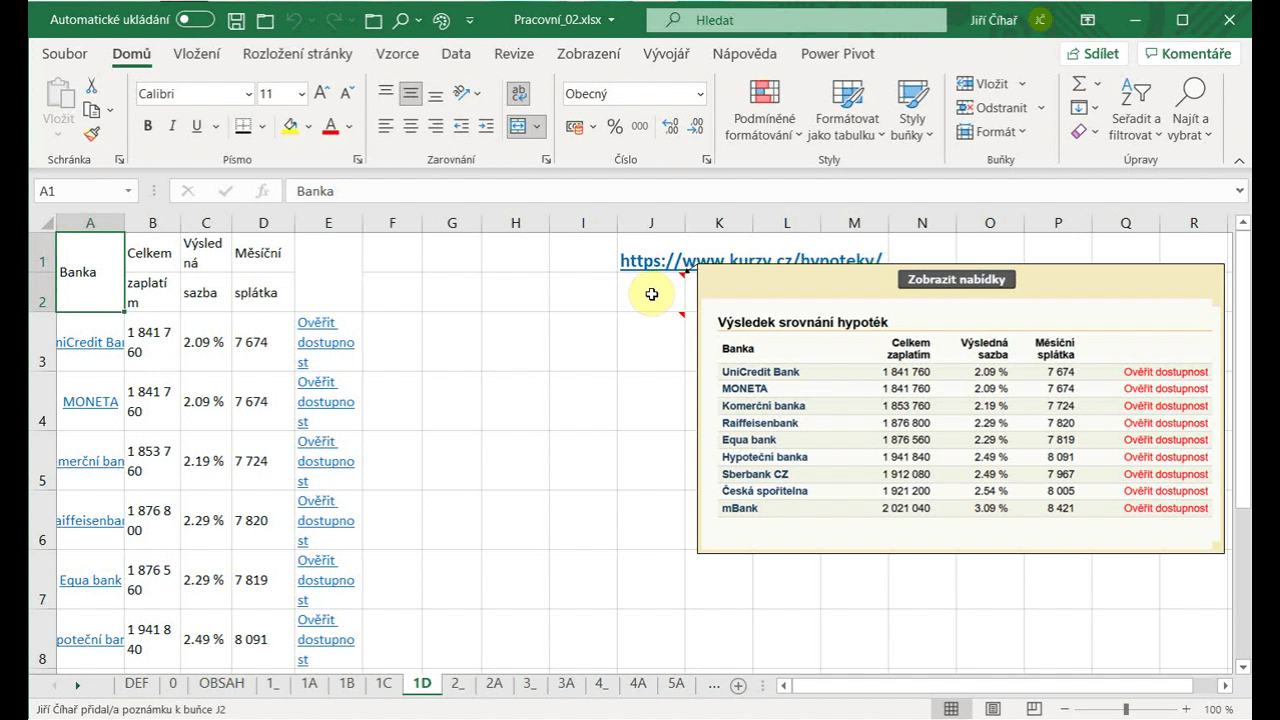The height and width of the screenshot is (720, 1280).
Task: Toggle the AutoSave switch (Automatické ukládání)
Action: pyautogui.click(x=195, y=19)
